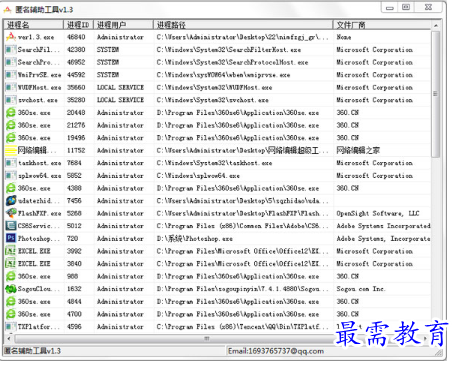The height and width of the screenshot is (365, 457).
Task: Click 360se.exe icon with PID 4844
Action: (11, 301)
